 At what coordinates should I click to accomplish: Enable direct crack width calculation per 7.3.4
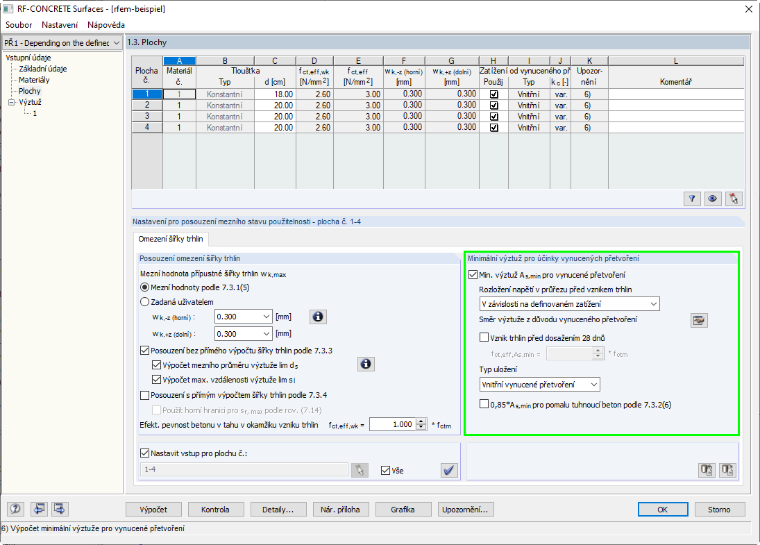(144, 395)
